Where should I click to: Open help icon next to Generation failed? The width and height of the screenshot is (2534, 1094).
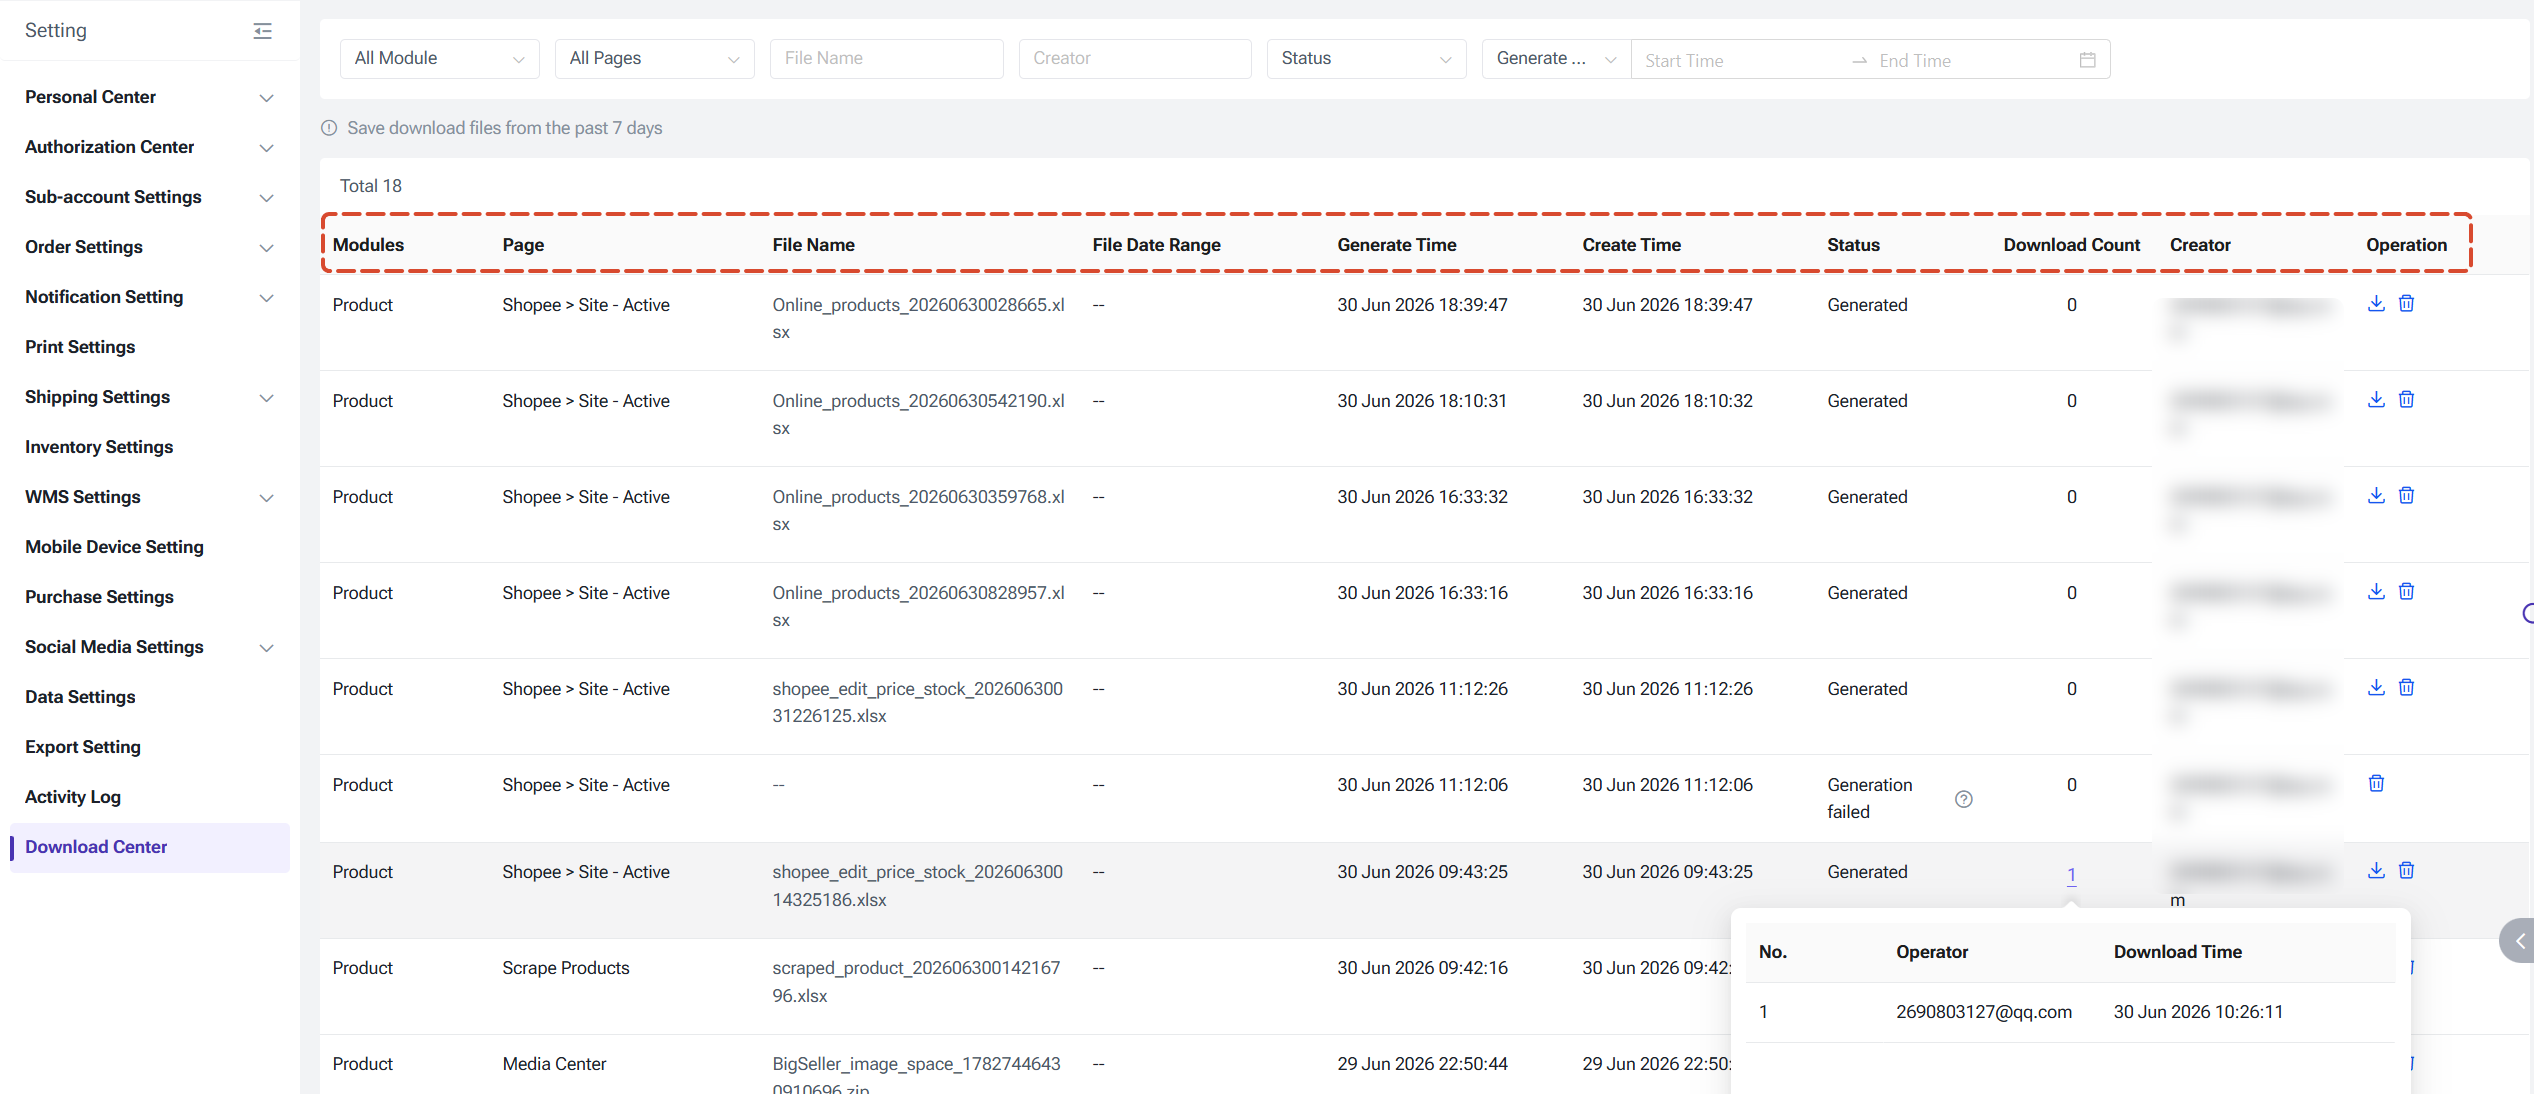coord(1963,799)
